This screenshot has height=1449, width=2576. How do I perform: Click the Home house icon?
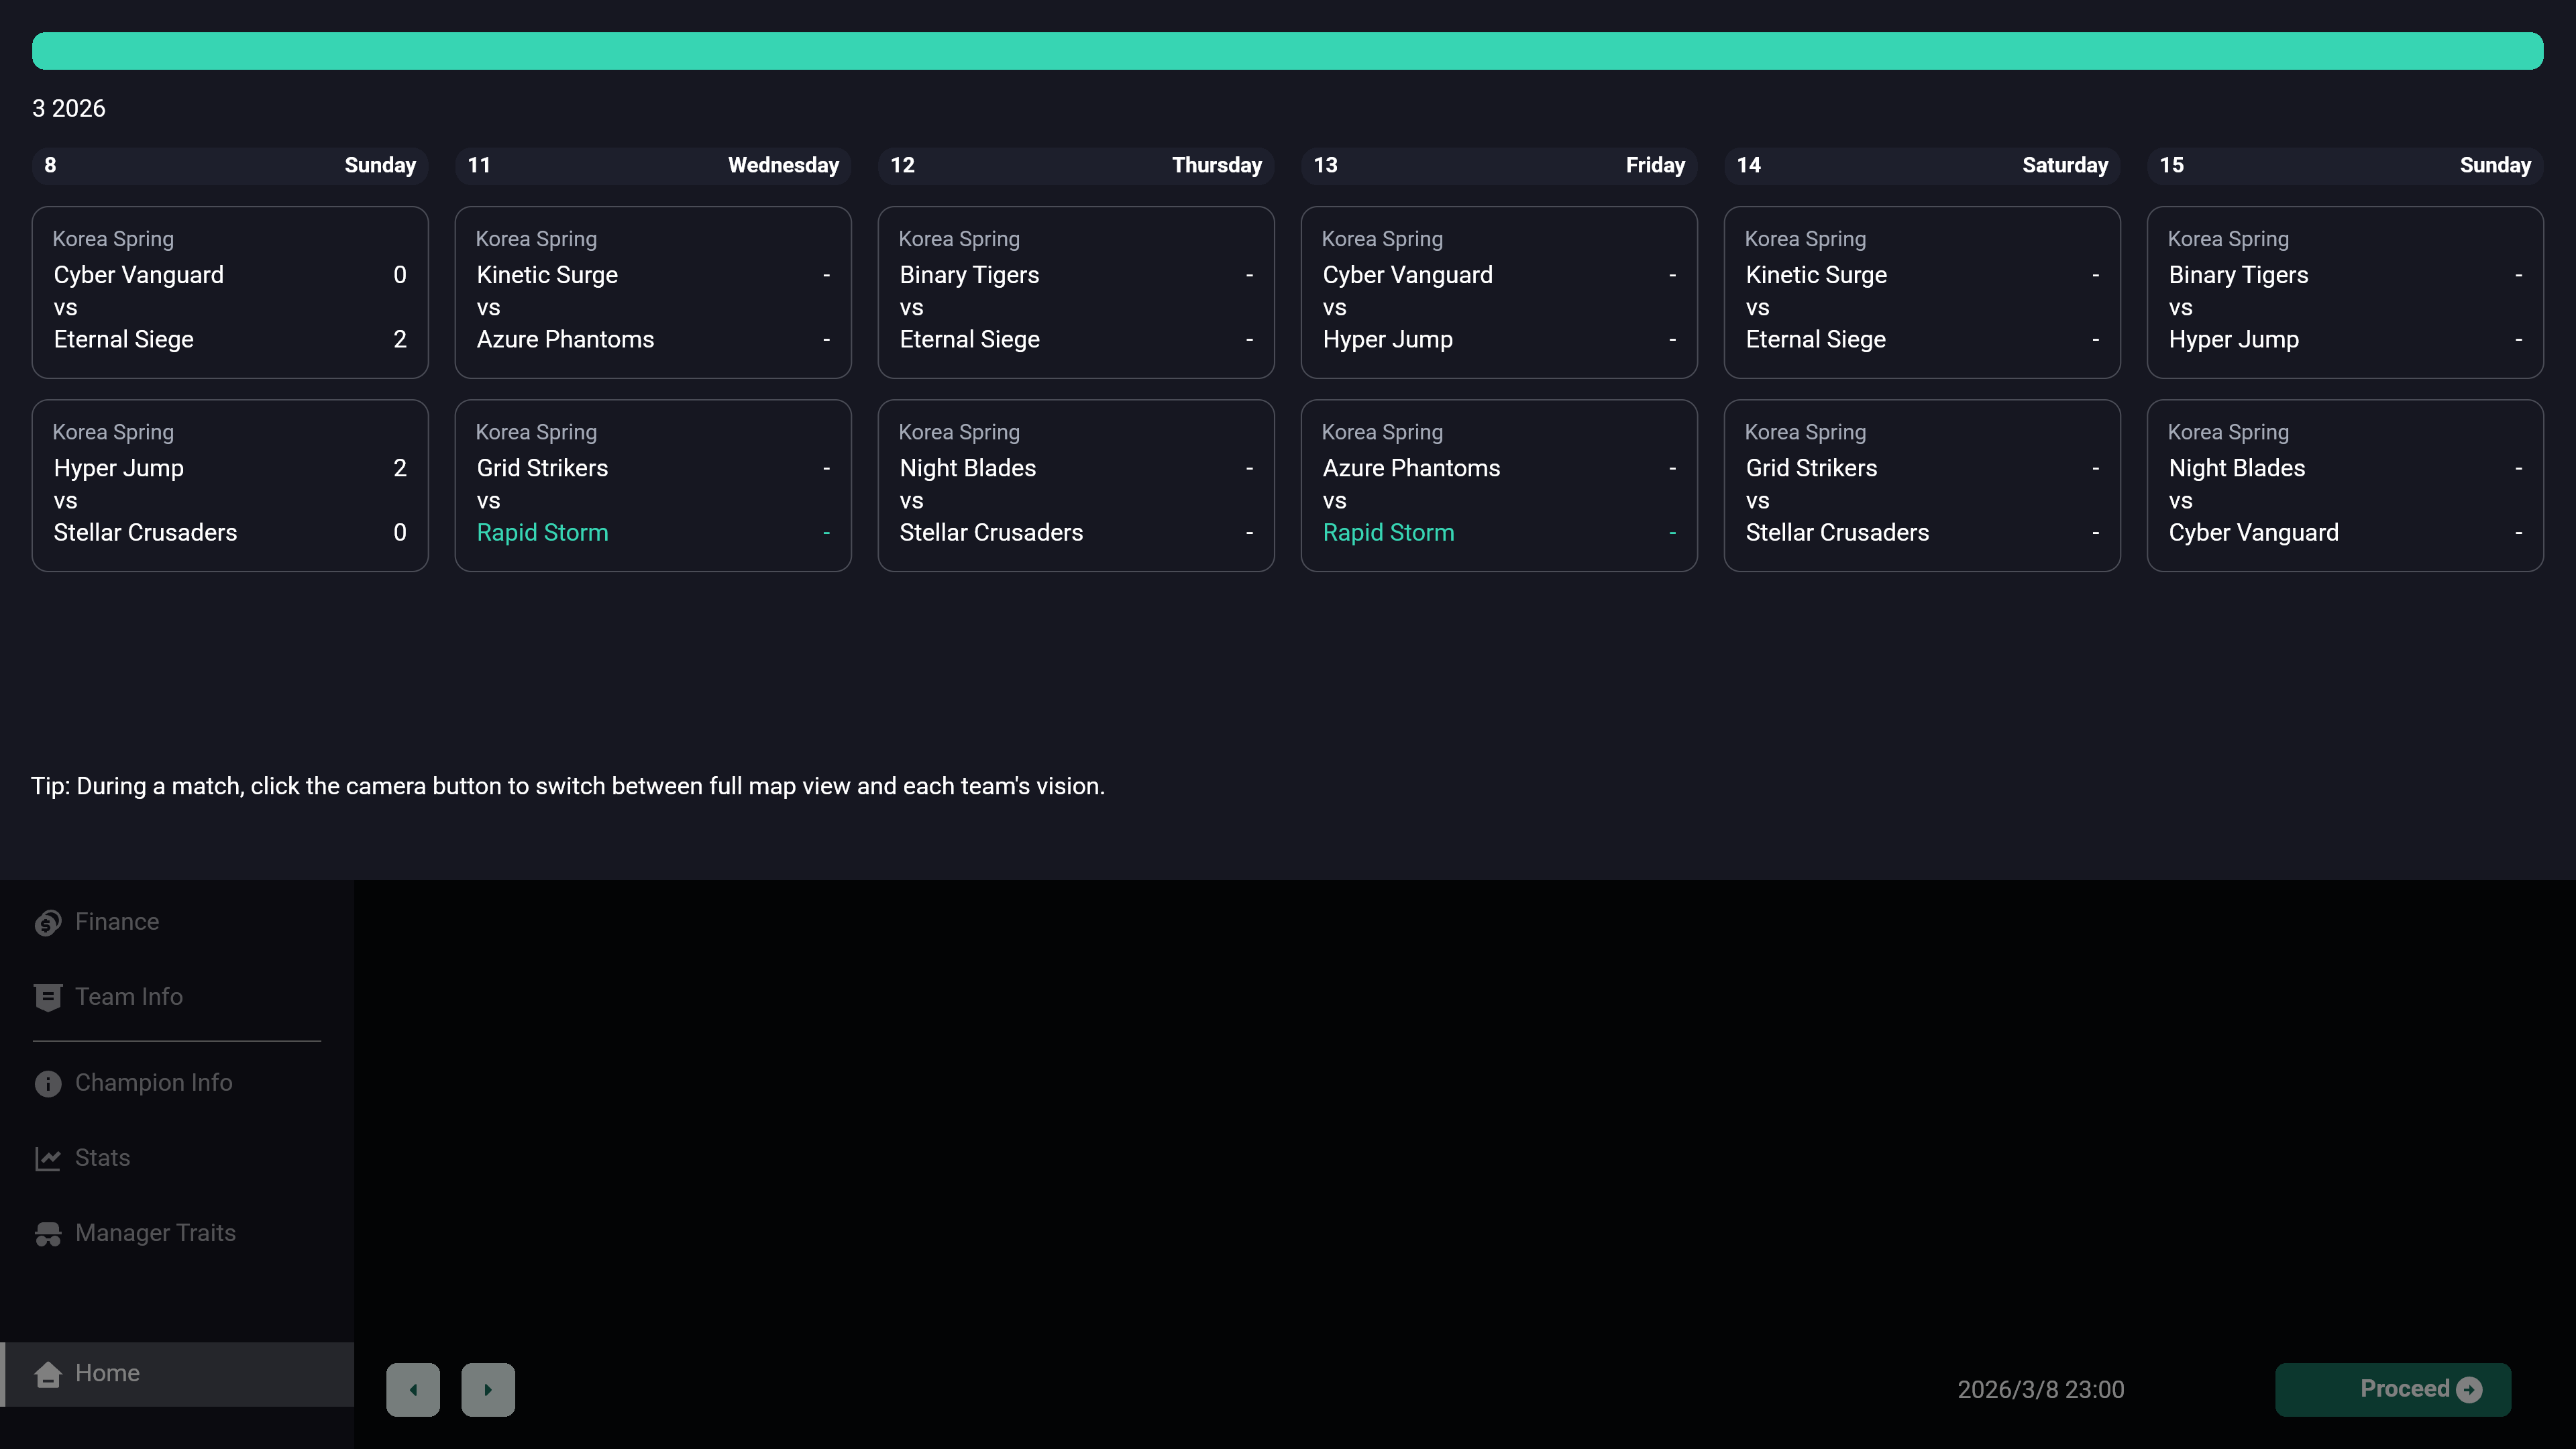[x=47, y=1374]
